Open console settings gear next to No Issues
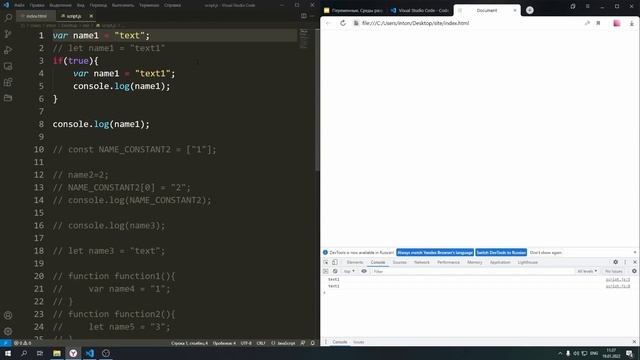Viewport: 640px width, 360px height. [634, 271]
